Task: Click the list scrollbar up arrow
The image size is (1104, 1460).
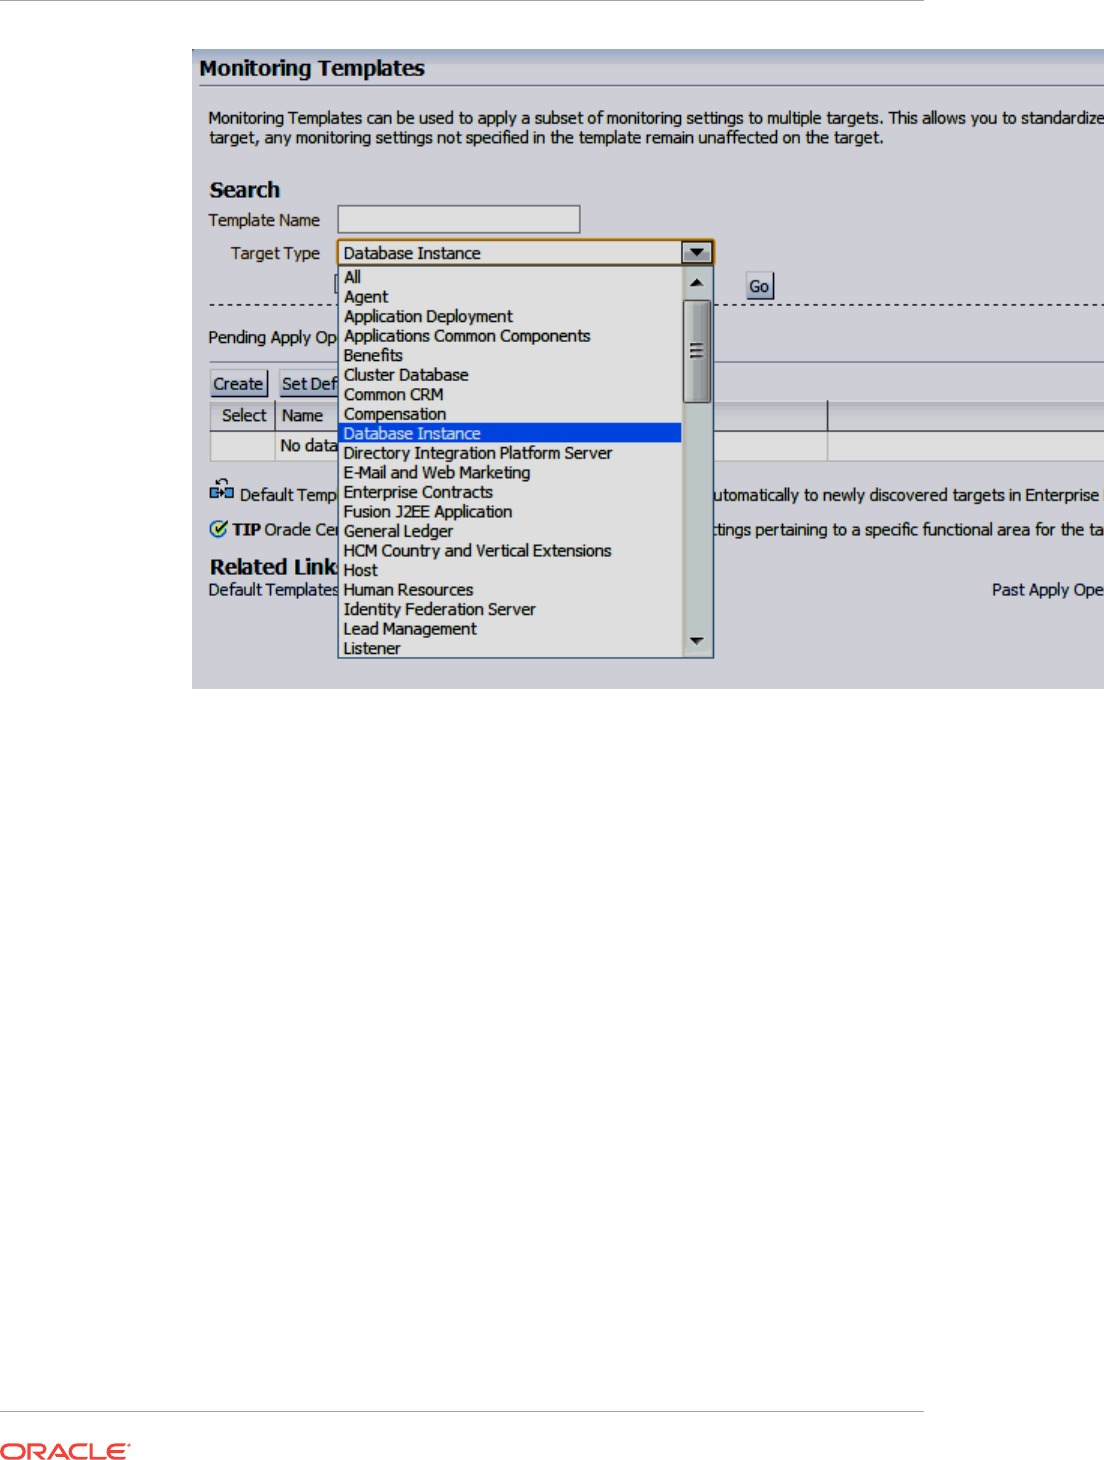Action: (x=697, y=283)
